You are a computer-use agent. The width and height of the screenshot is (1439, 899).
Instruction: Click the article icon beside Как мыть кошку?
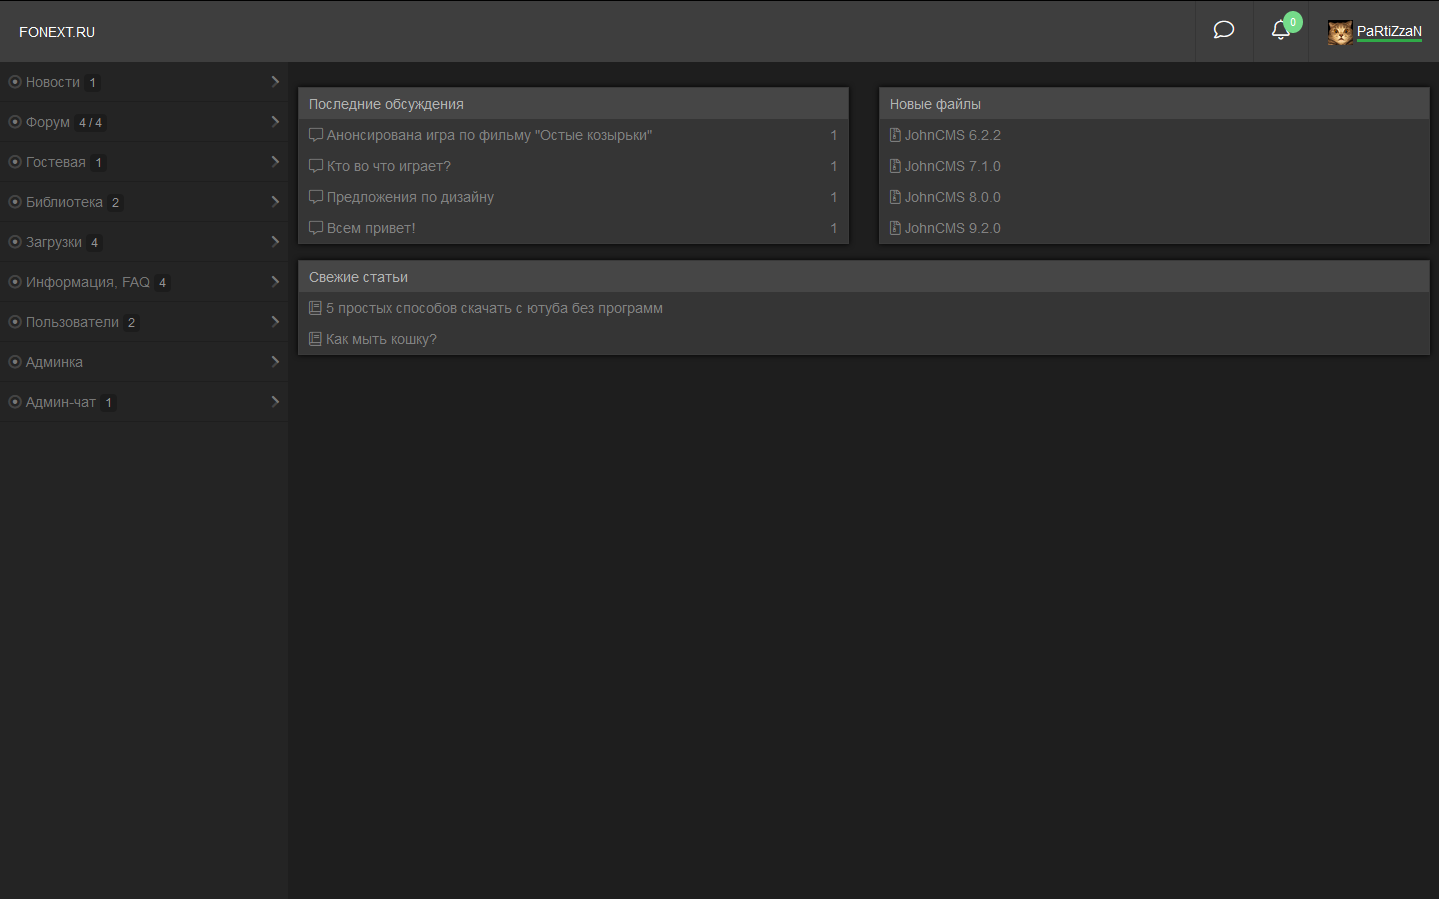tap(315, 339)
